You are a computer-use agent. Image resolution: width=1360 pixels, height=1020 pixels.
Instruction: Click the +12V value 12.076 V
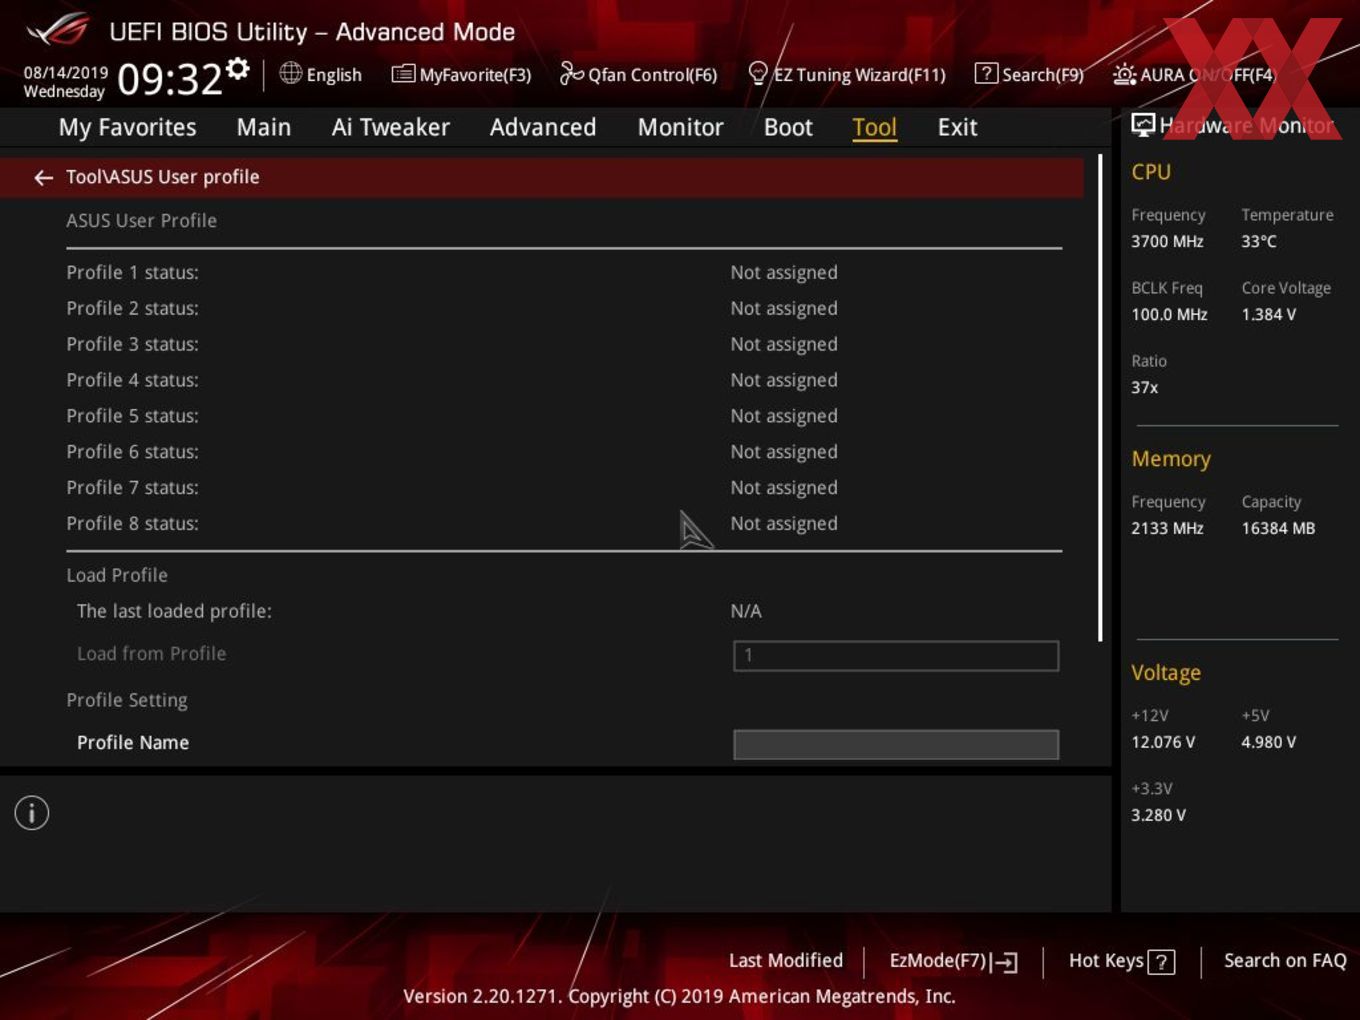coord(1163,742)
